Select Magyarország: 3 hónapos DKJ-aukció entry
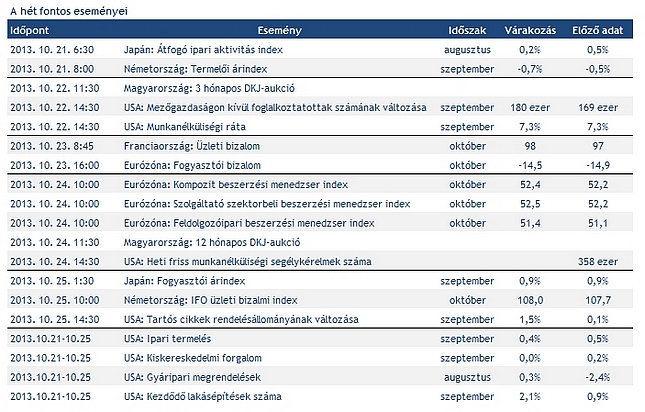 [x=209, y=88]
